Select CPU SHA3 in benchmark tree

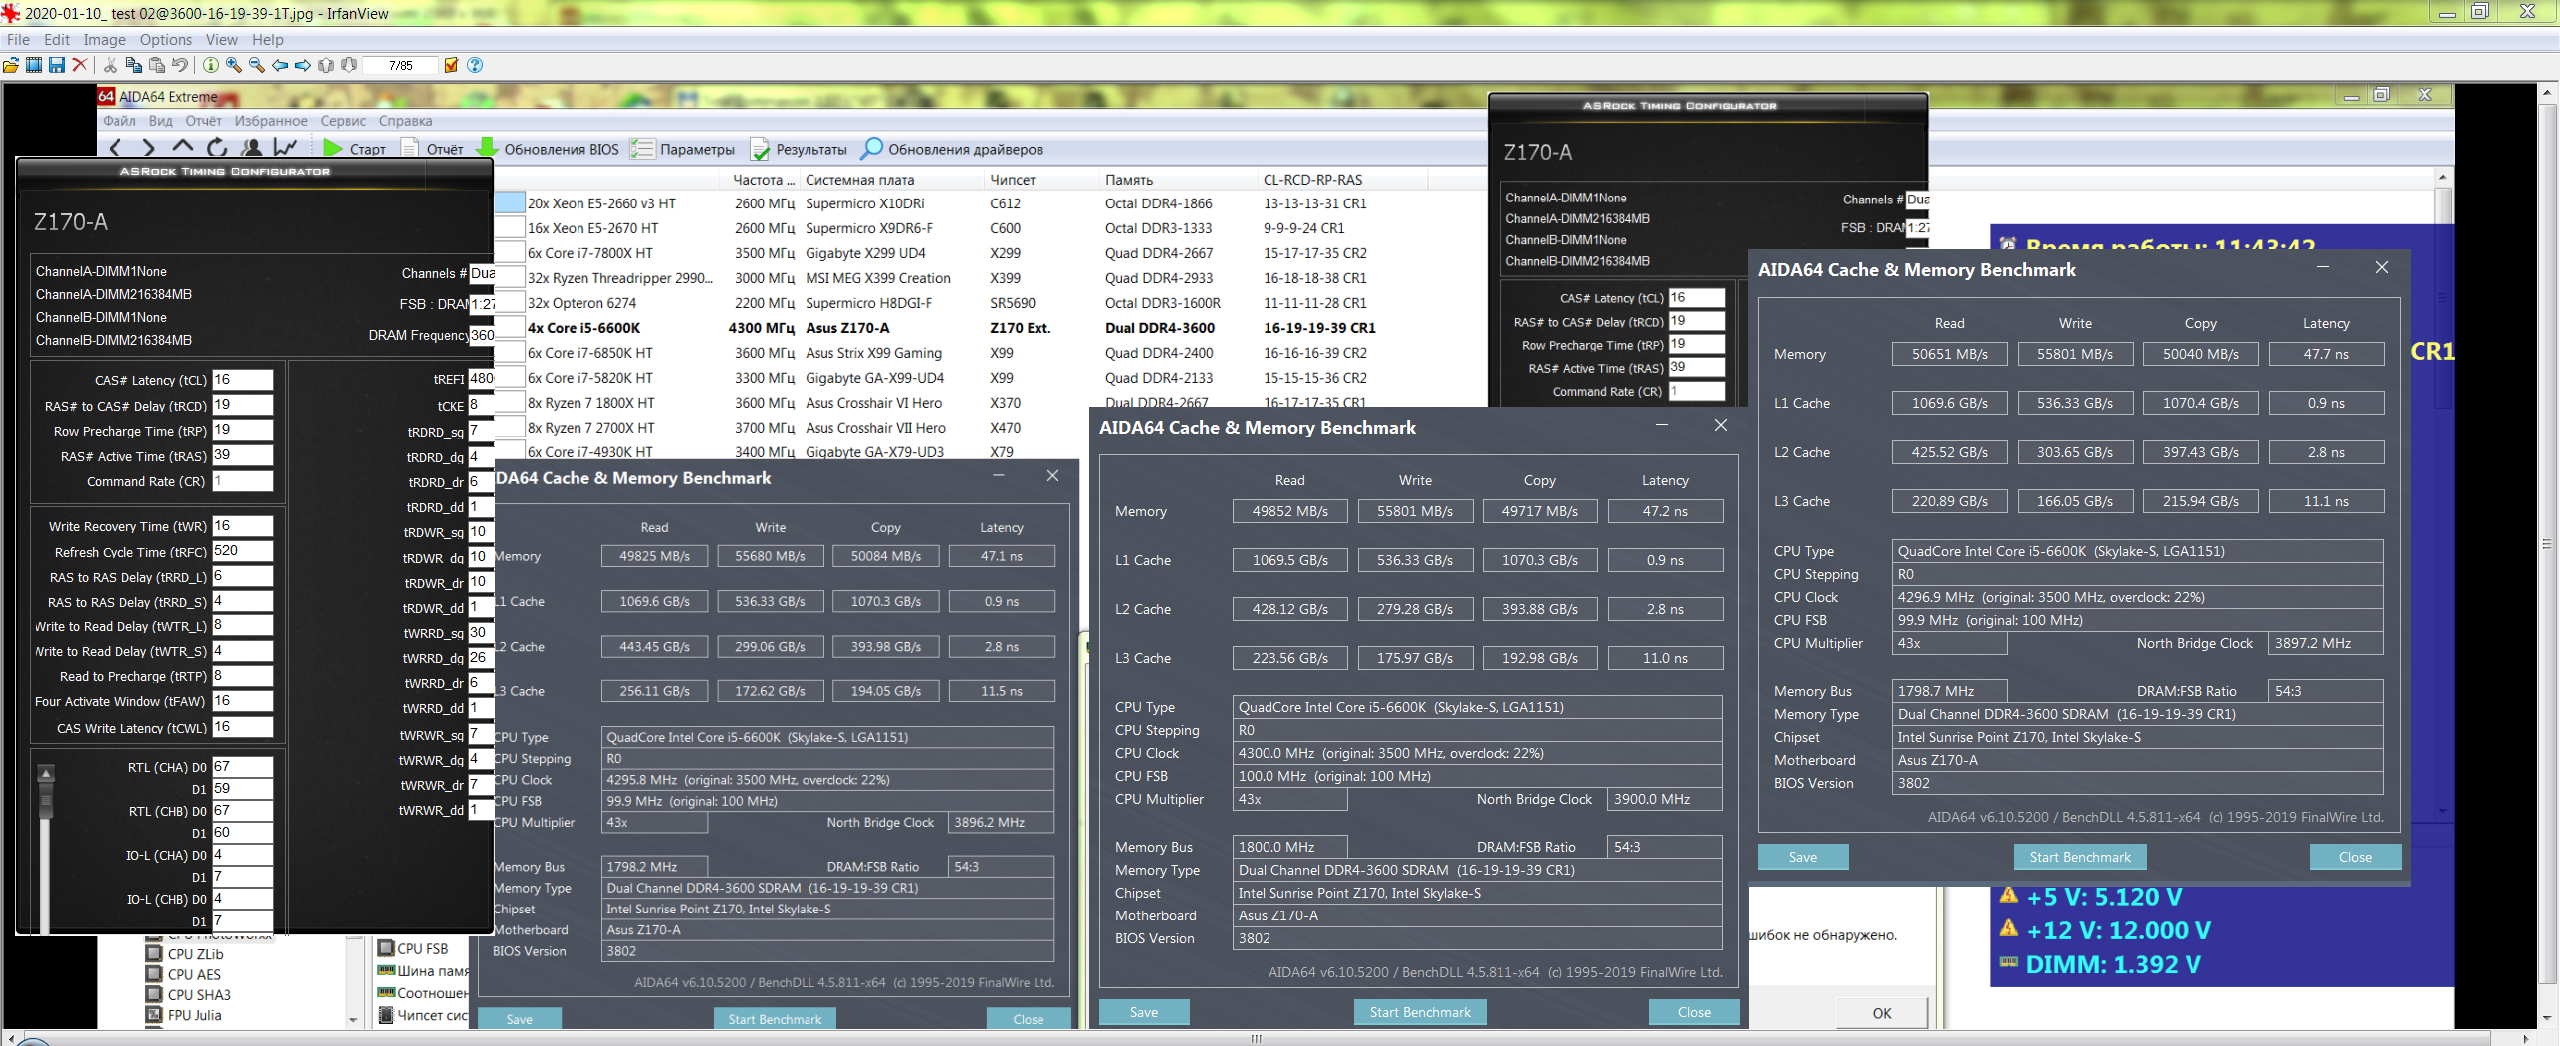[189, 995]
